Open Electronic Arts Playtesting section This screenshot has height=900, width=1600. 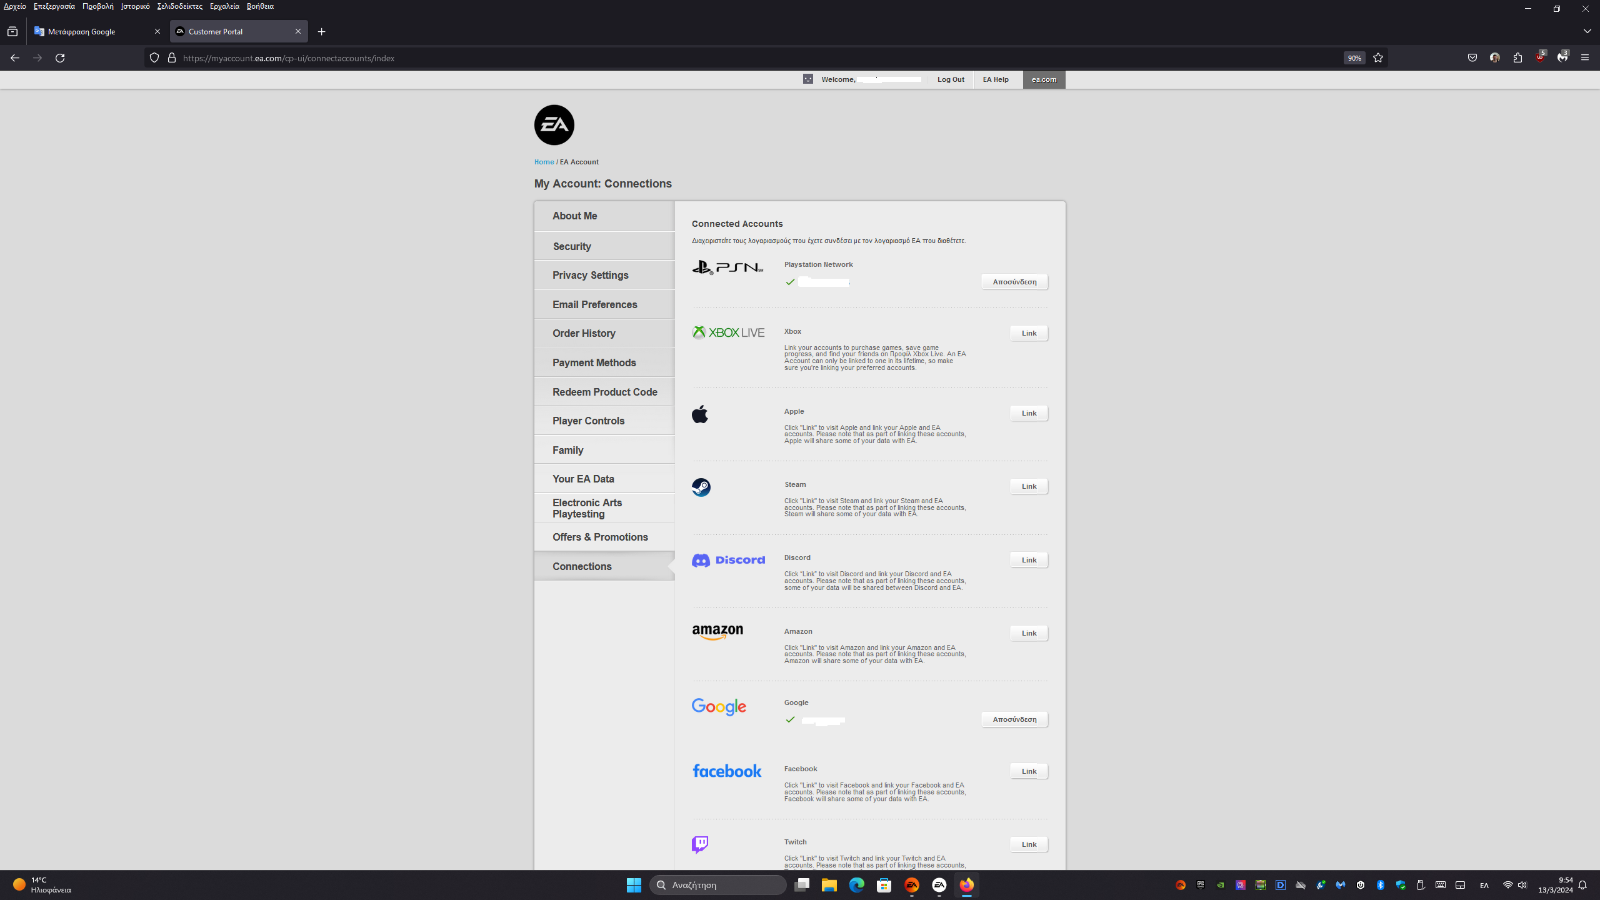click(604, 508)
